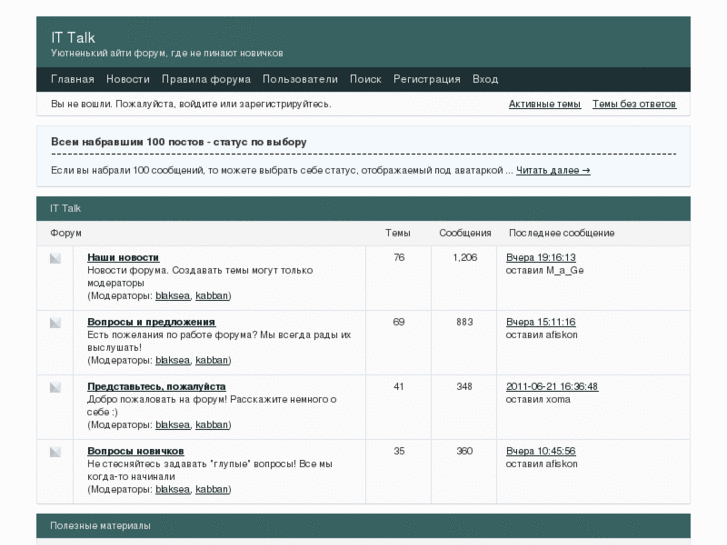Viewport: 727px width, 545px height.
Task: Open moderator kabban in Вопросы новичков row
Action: tap(212, 489)
